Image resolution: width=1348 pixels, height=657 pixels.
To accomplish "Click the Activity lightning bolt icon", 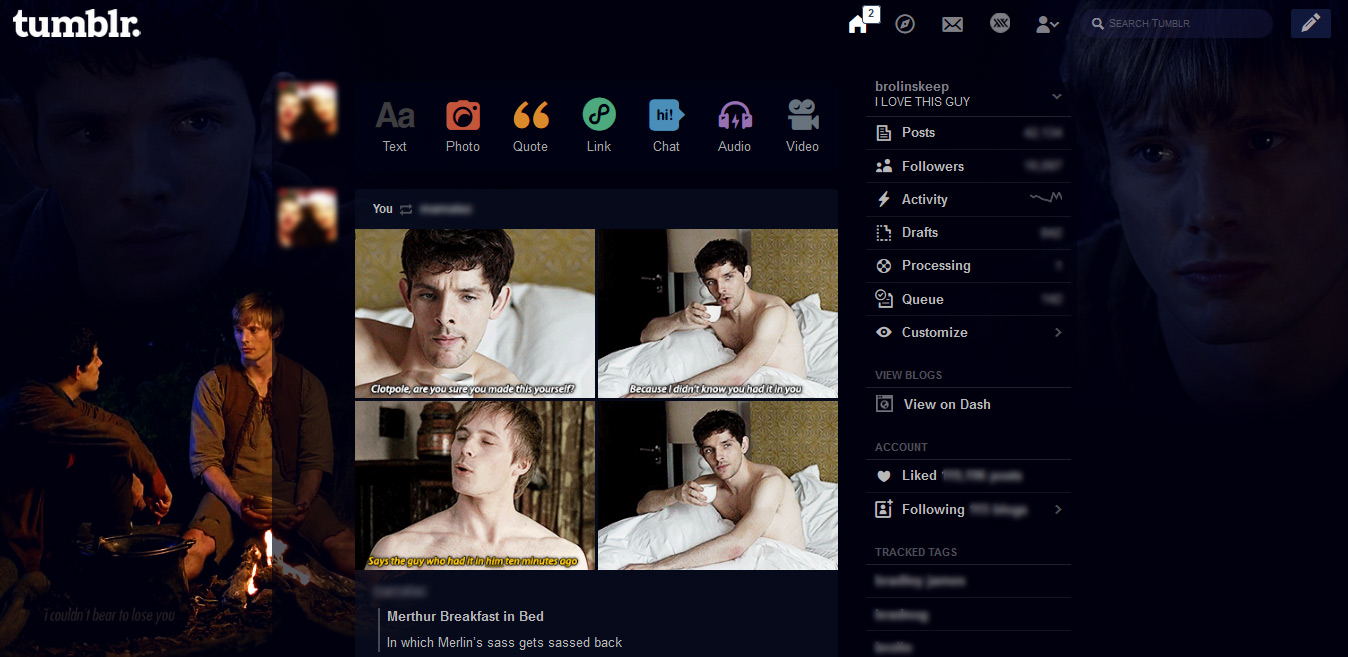I will tap(884, 199).
